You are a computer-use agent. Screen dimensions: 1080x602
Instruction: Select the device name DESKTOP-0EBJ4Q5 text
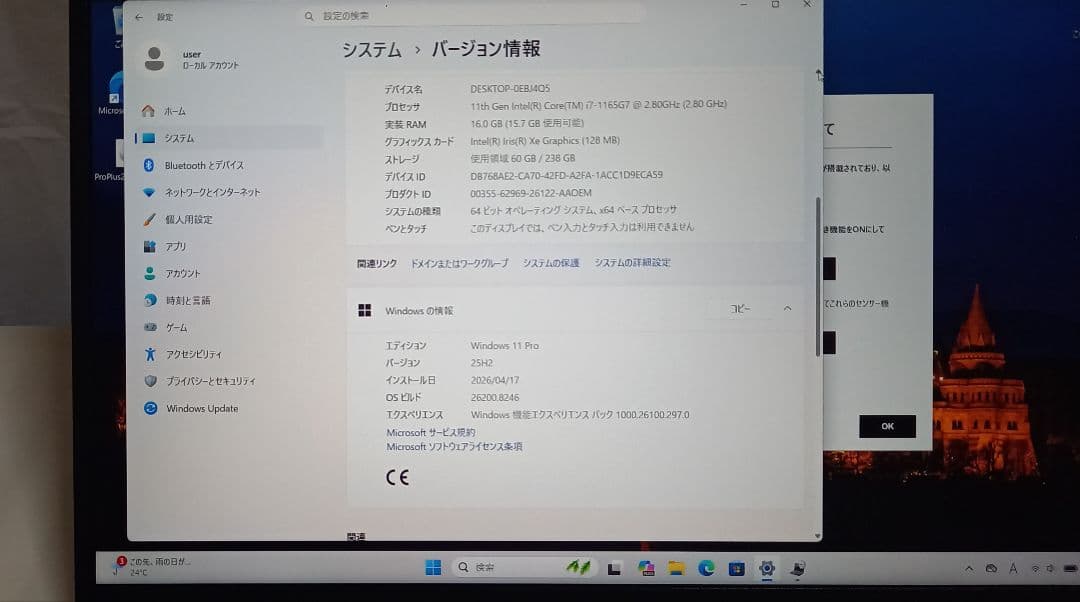pos(510,89)
